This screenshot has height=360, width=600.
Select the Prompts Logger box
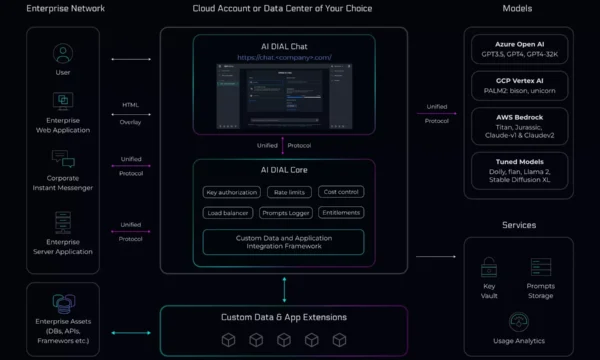[x=286, y=213]
